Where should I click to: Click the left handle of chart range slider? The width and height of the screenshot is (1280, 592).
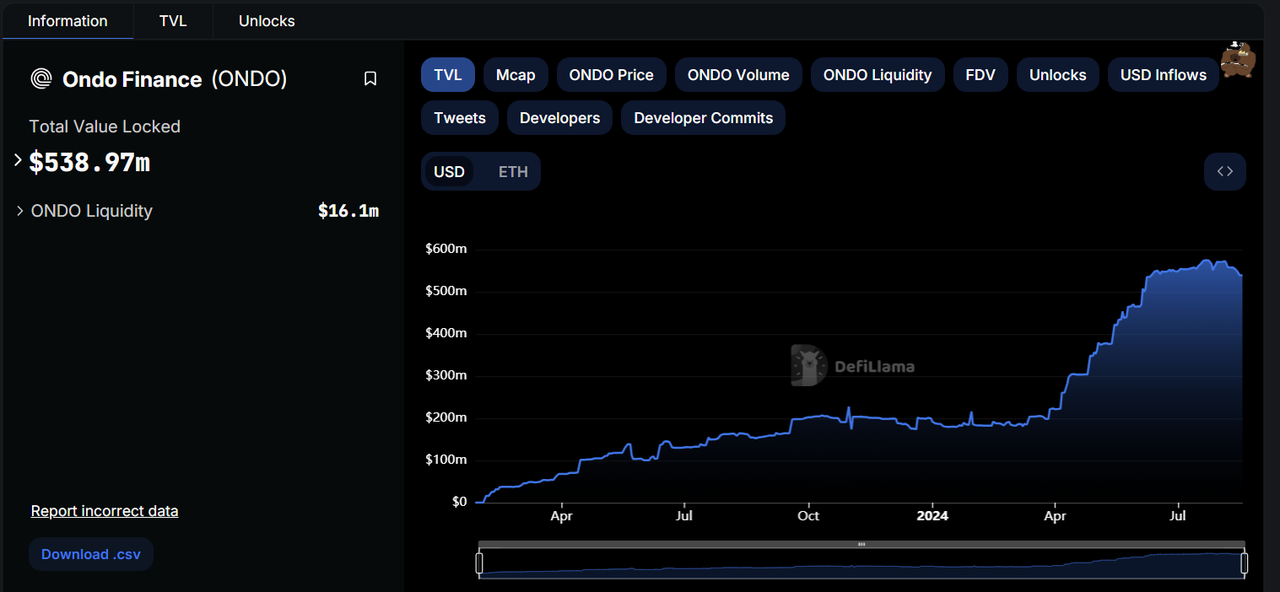coord(480,564)
